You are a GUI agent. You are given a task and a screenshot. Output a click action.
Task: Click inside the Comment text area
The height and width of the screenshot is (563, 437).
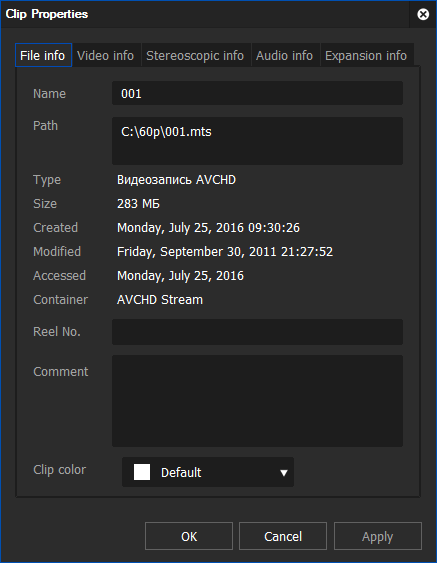point(257,401)
